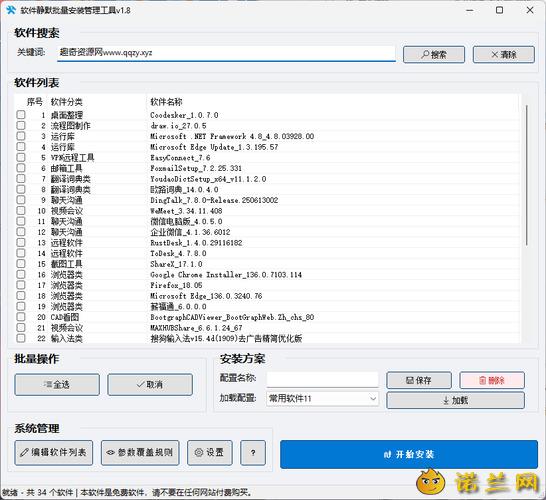This screenshot has width=546, height=500.
Task: Select the ShareX_17.1.0 checkbox
Action: (21, 264)
